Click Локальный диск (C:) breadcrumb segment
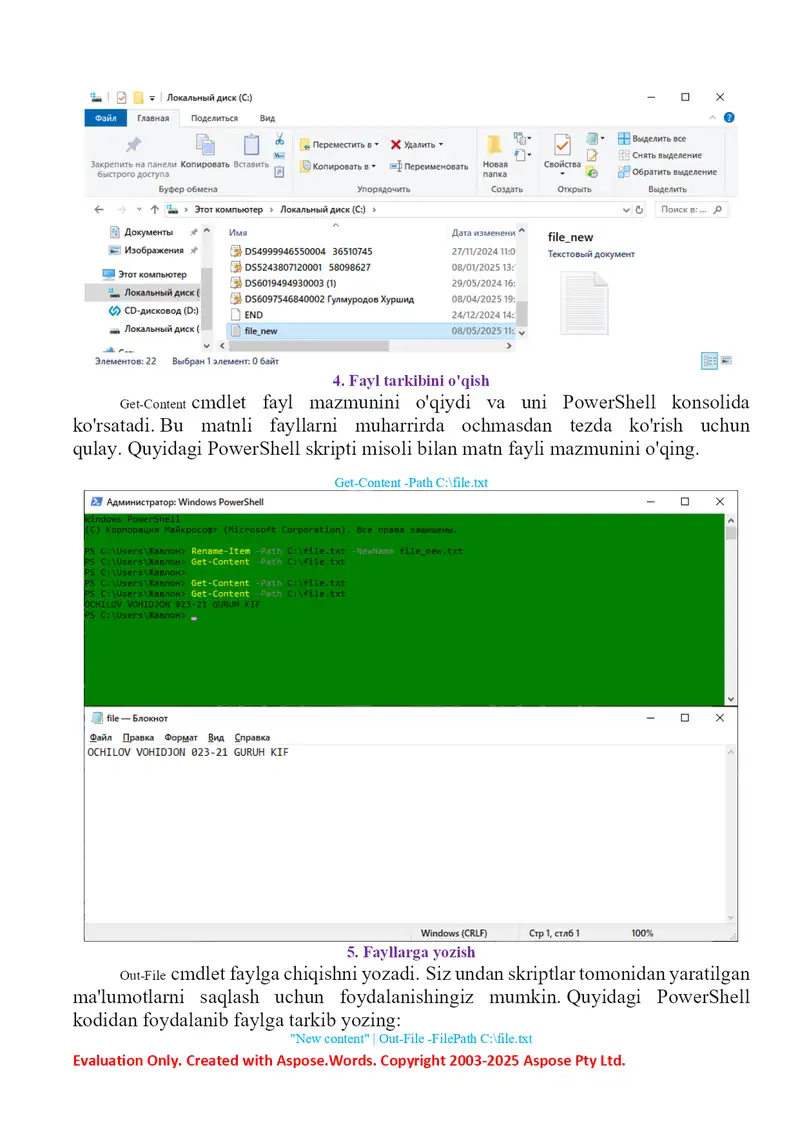 coord(323,210)
